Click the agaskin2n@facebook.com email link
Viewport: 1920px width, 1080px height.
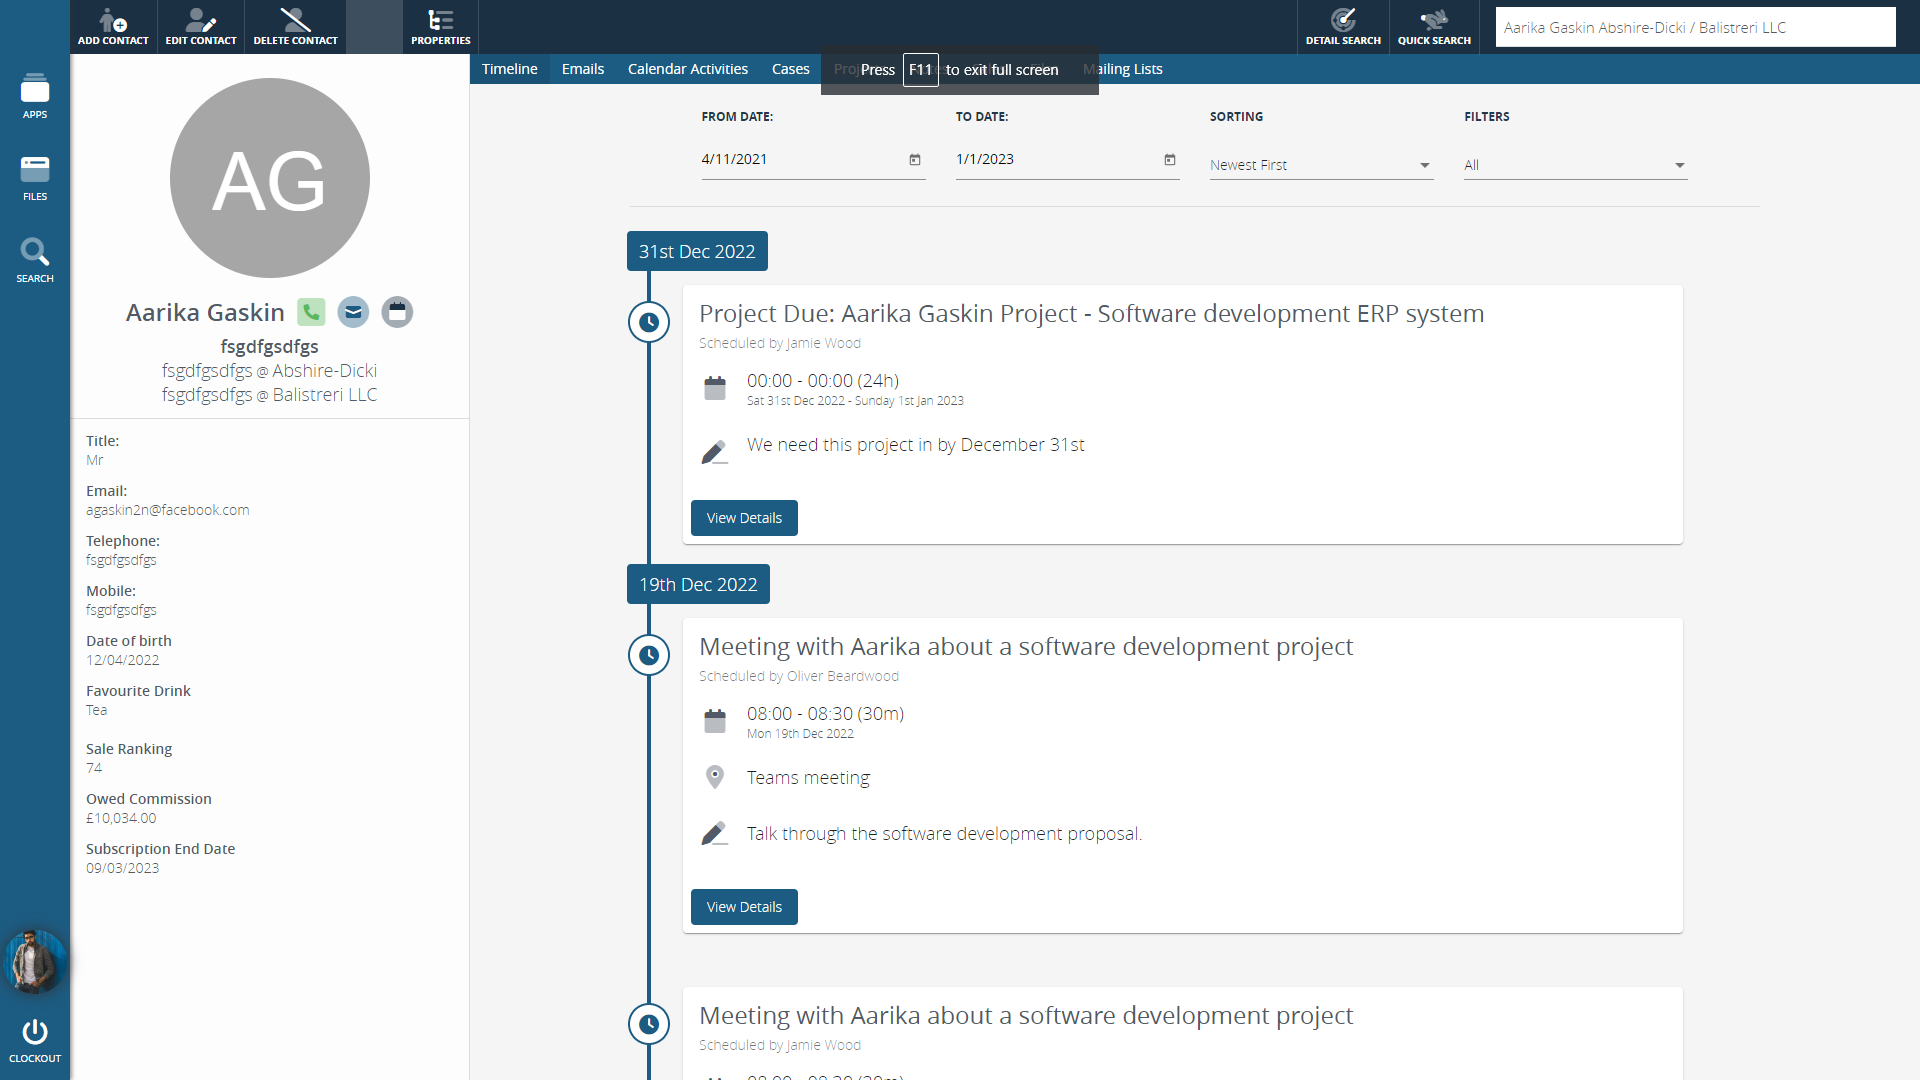[x=168, y=510]
